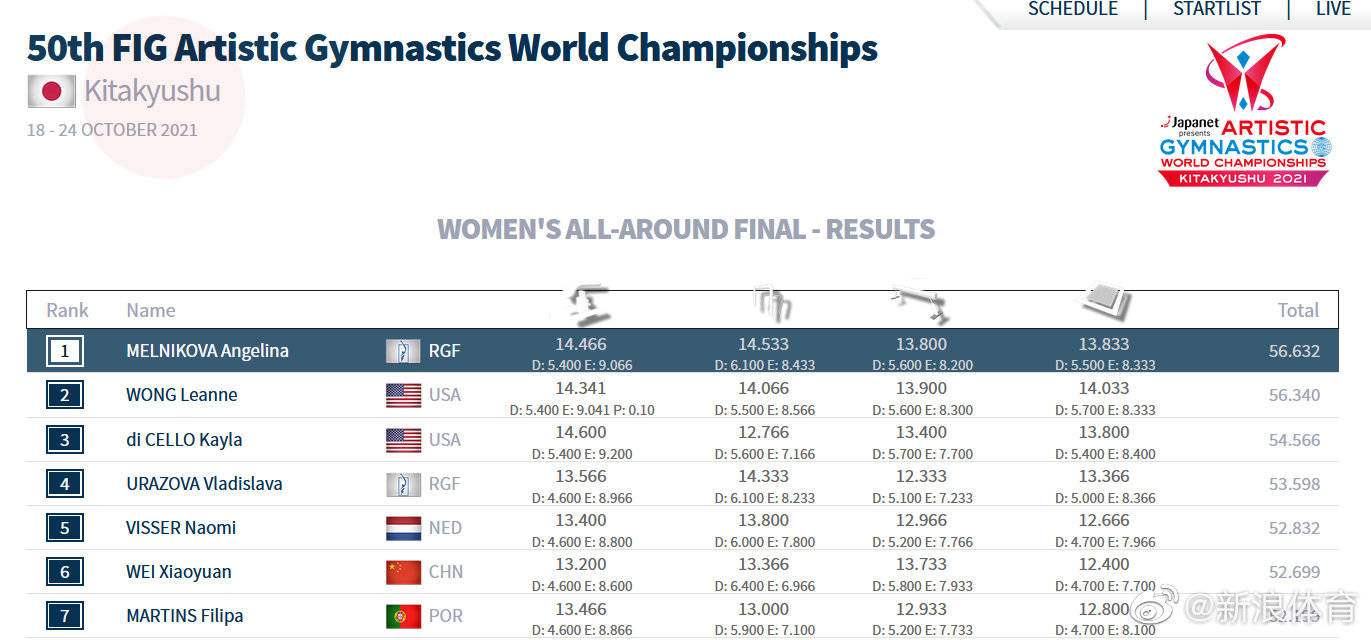Click the Portugal flag beside MARTINS Filipa

(x=403, y=615)
